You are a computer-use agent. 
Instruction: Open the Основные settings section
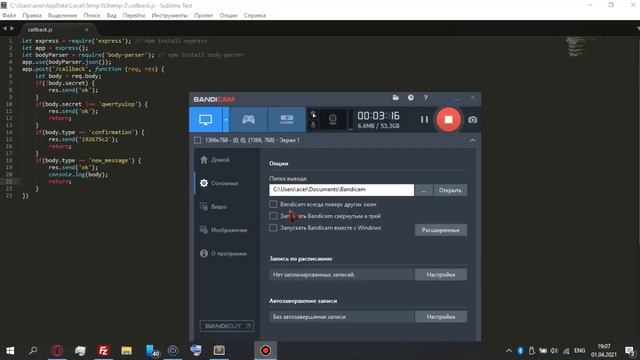click(219, 183)
